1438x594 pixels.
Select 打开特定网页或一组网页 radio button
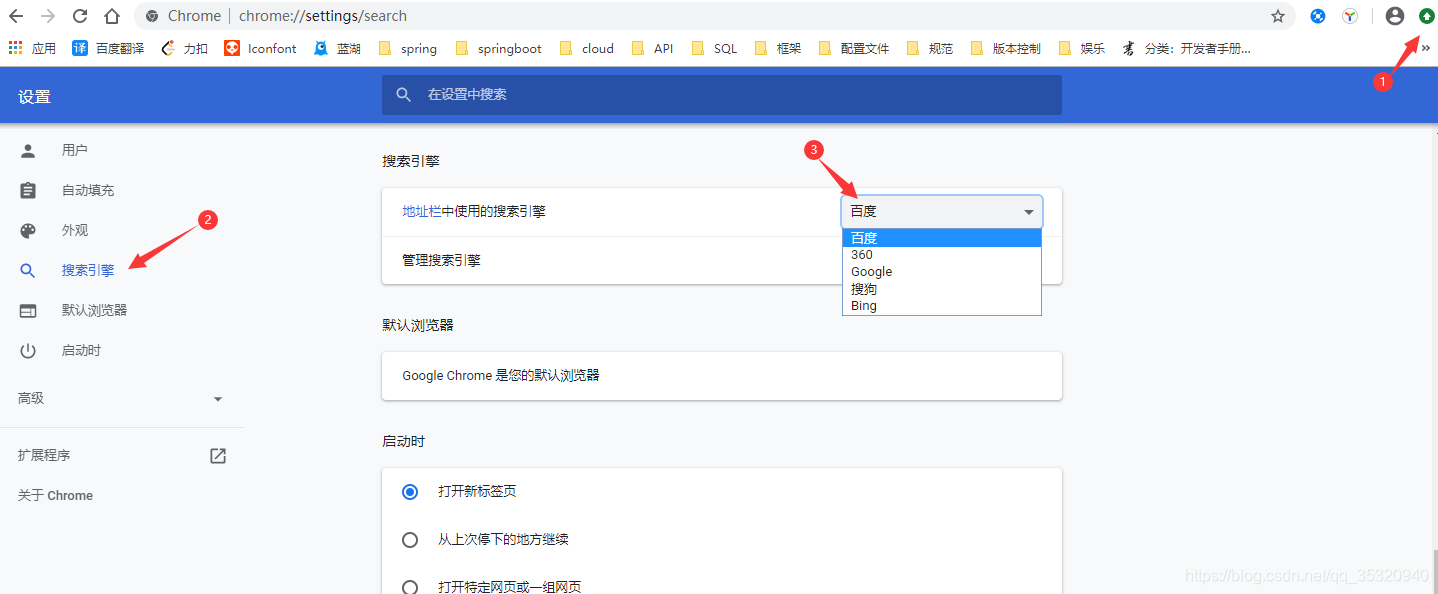click(x=409, y=587)
